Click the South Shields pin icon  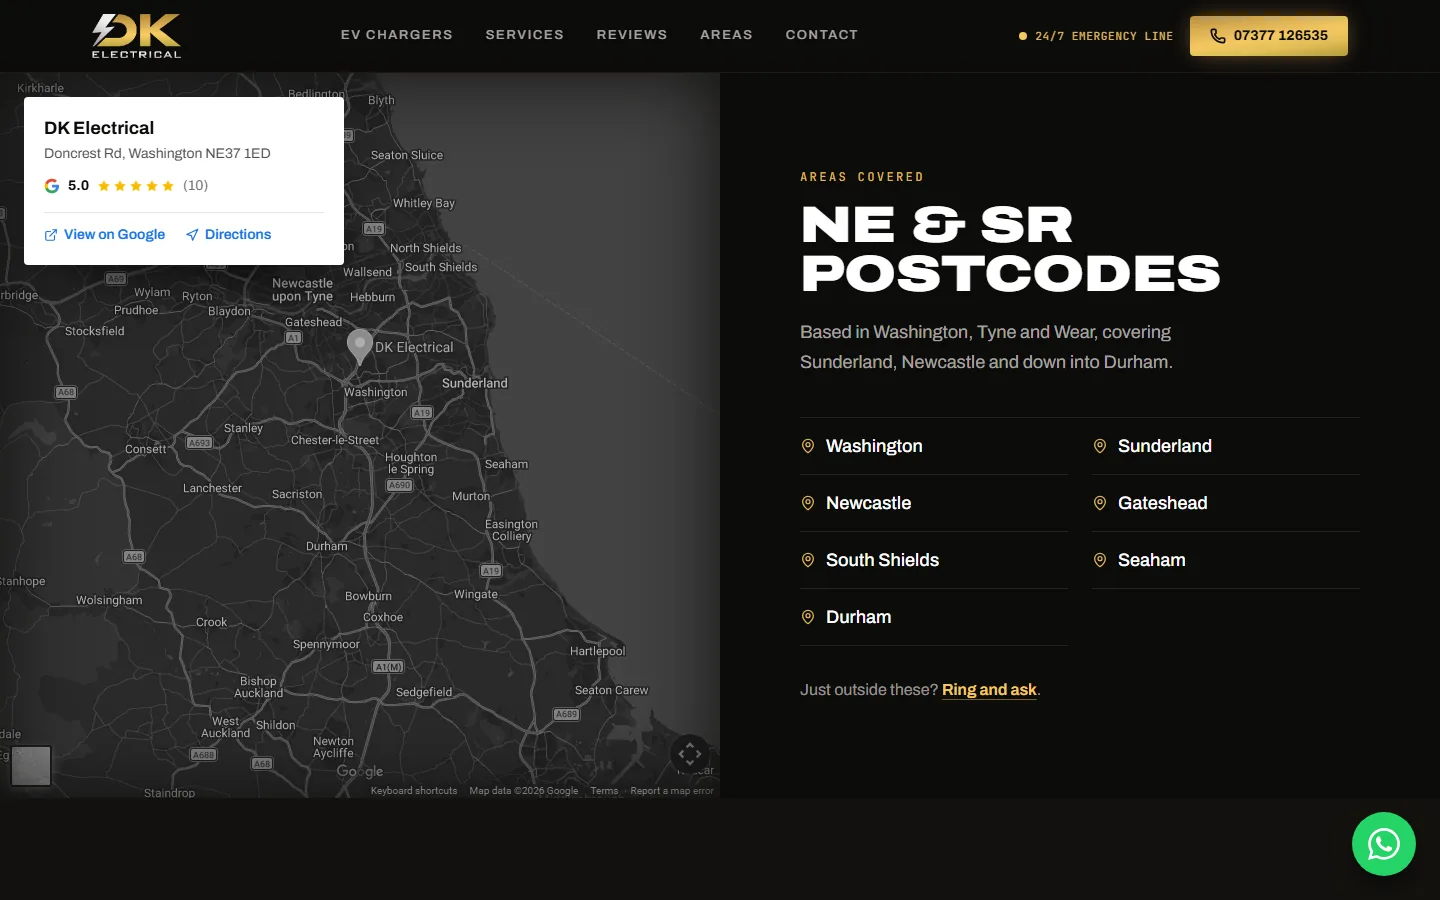coord(808,560)
